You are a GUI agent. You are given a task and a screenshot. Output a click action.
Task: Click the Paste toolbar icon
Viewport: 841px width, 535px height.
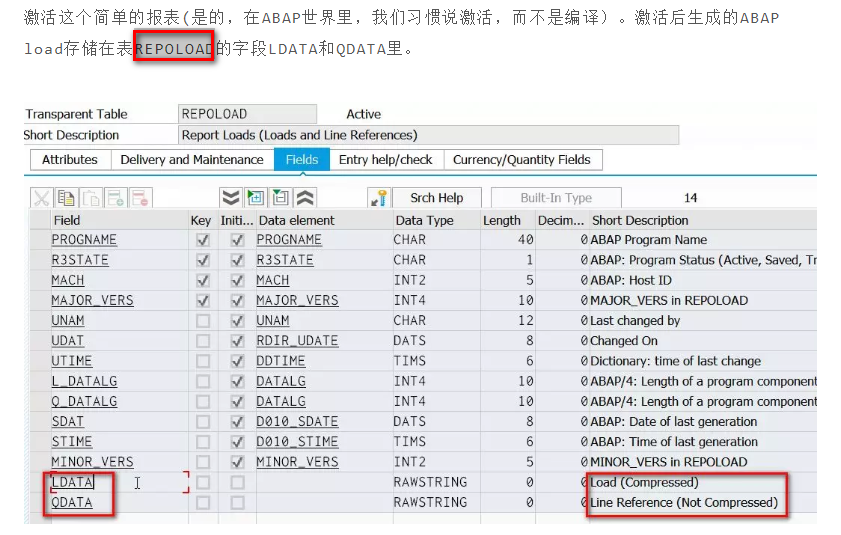(x=91, y=198)
